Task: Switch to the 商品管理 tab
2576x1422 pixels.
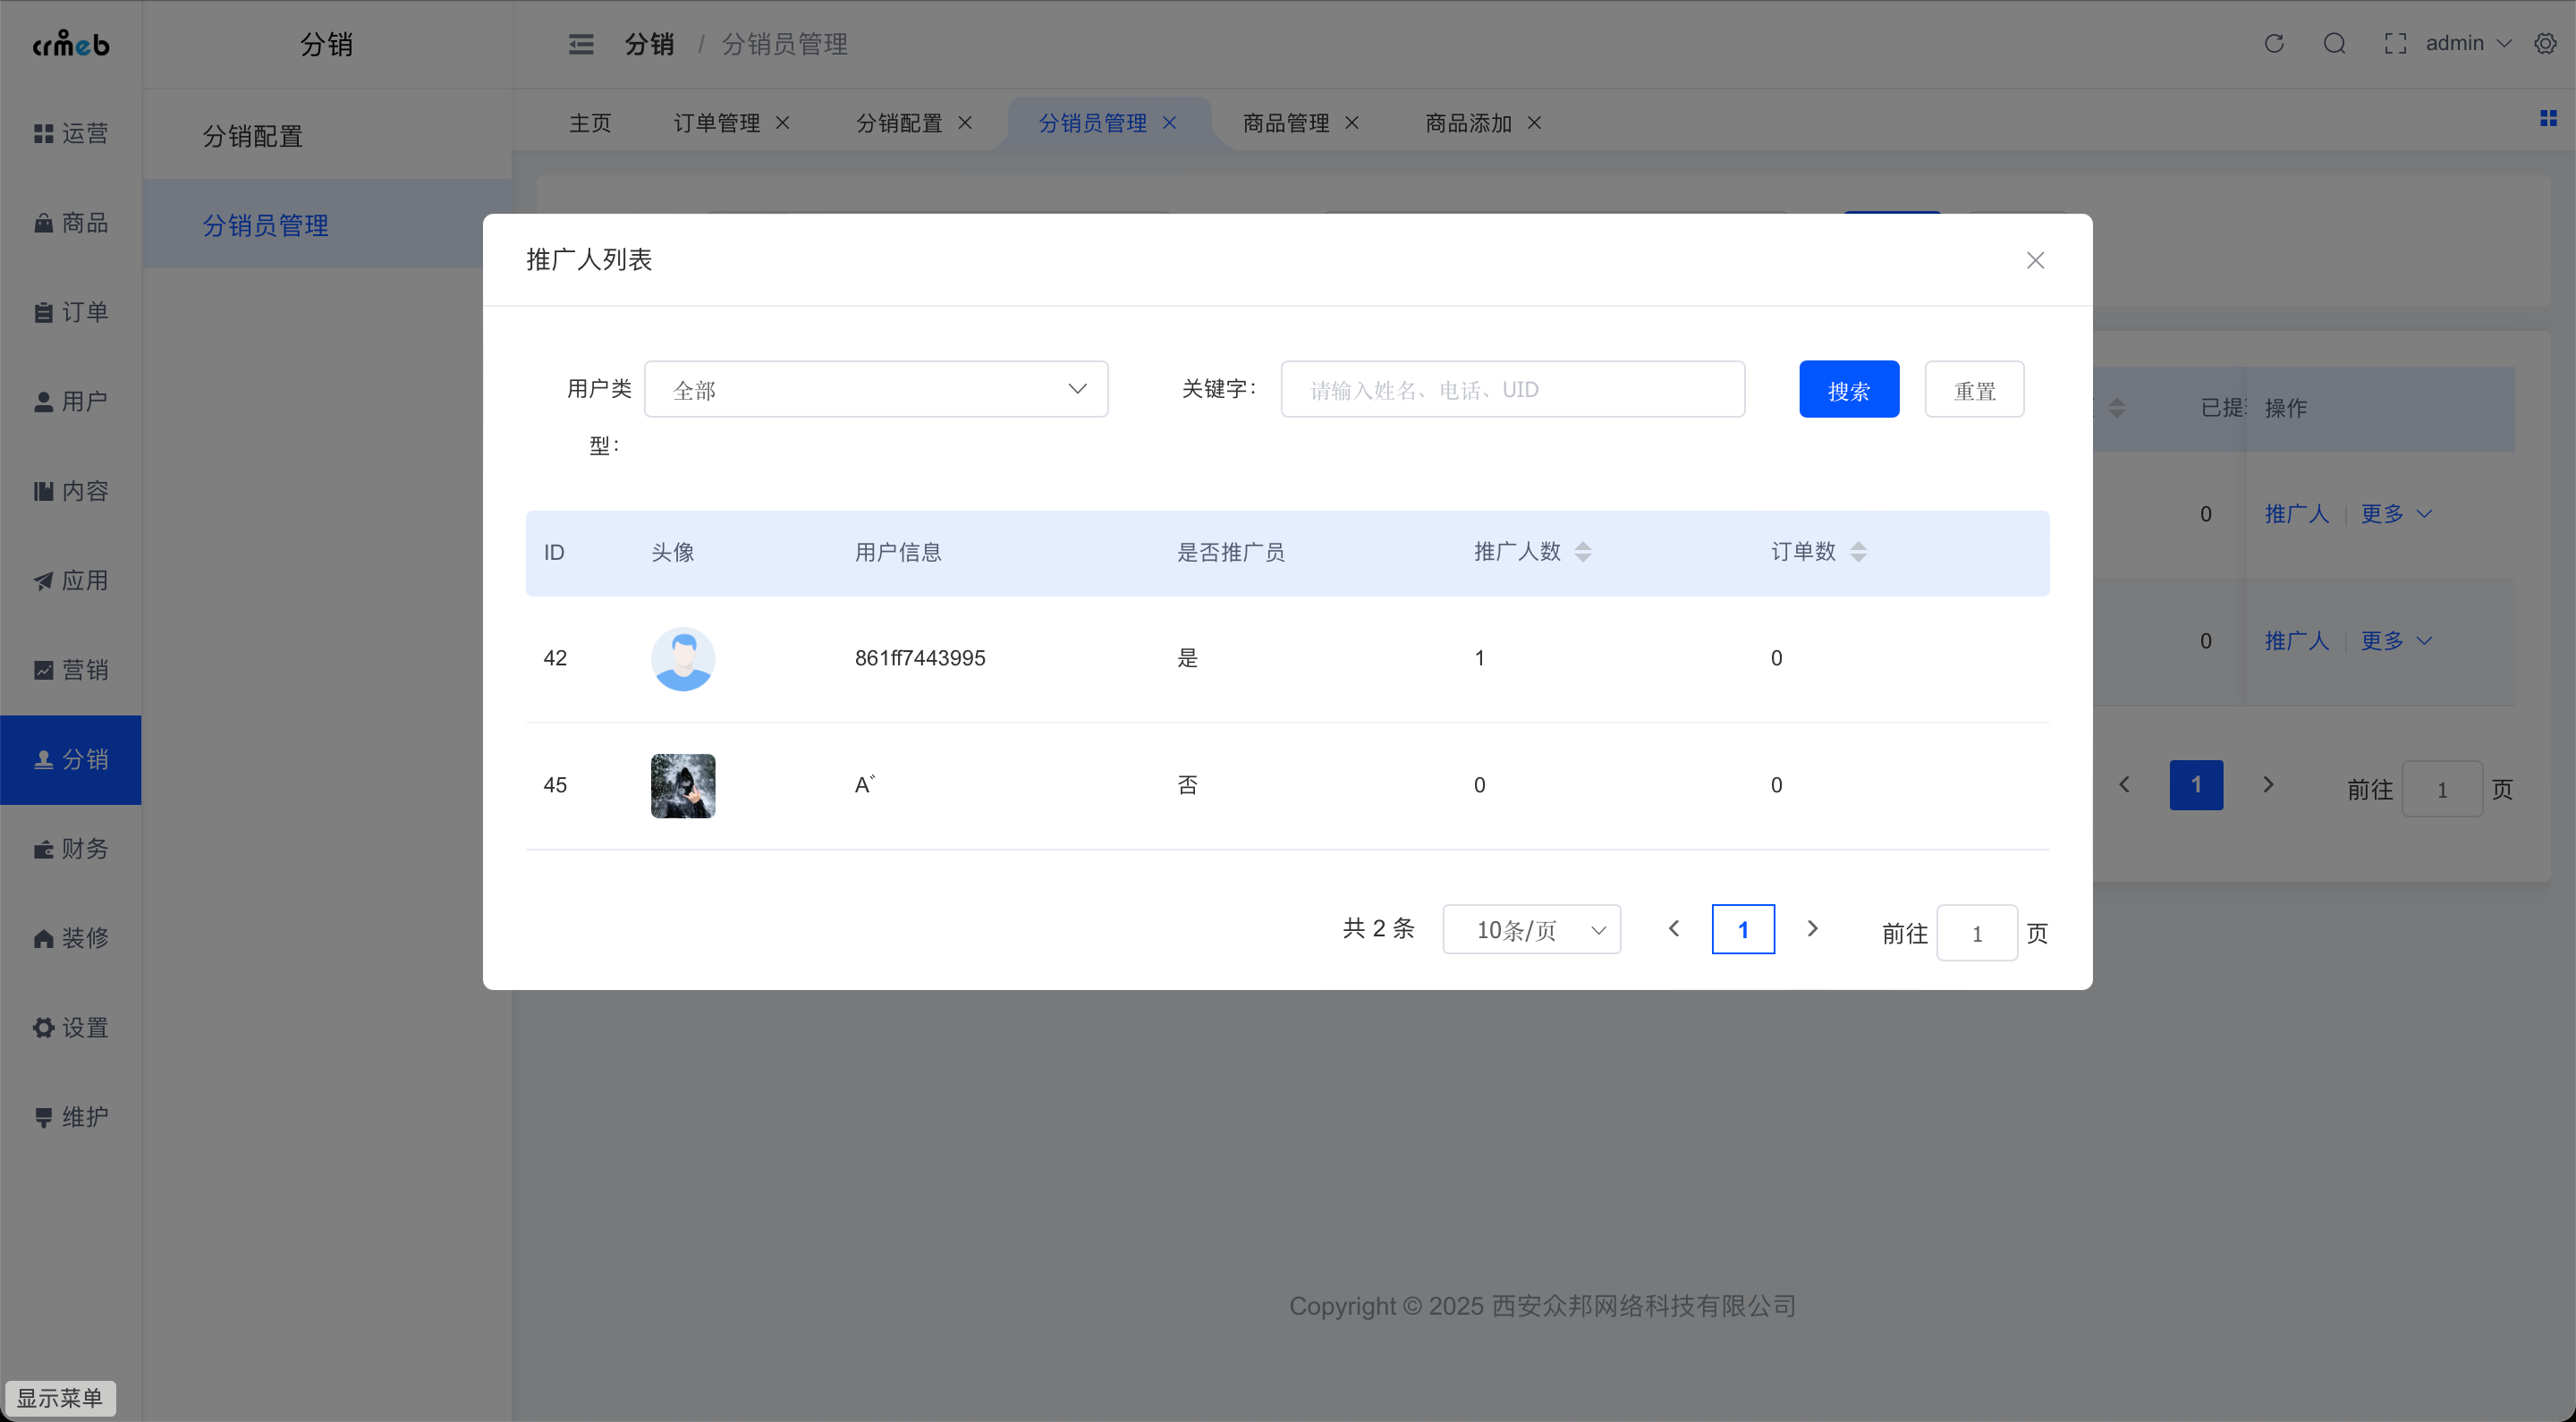Action: coord(1285,123)
